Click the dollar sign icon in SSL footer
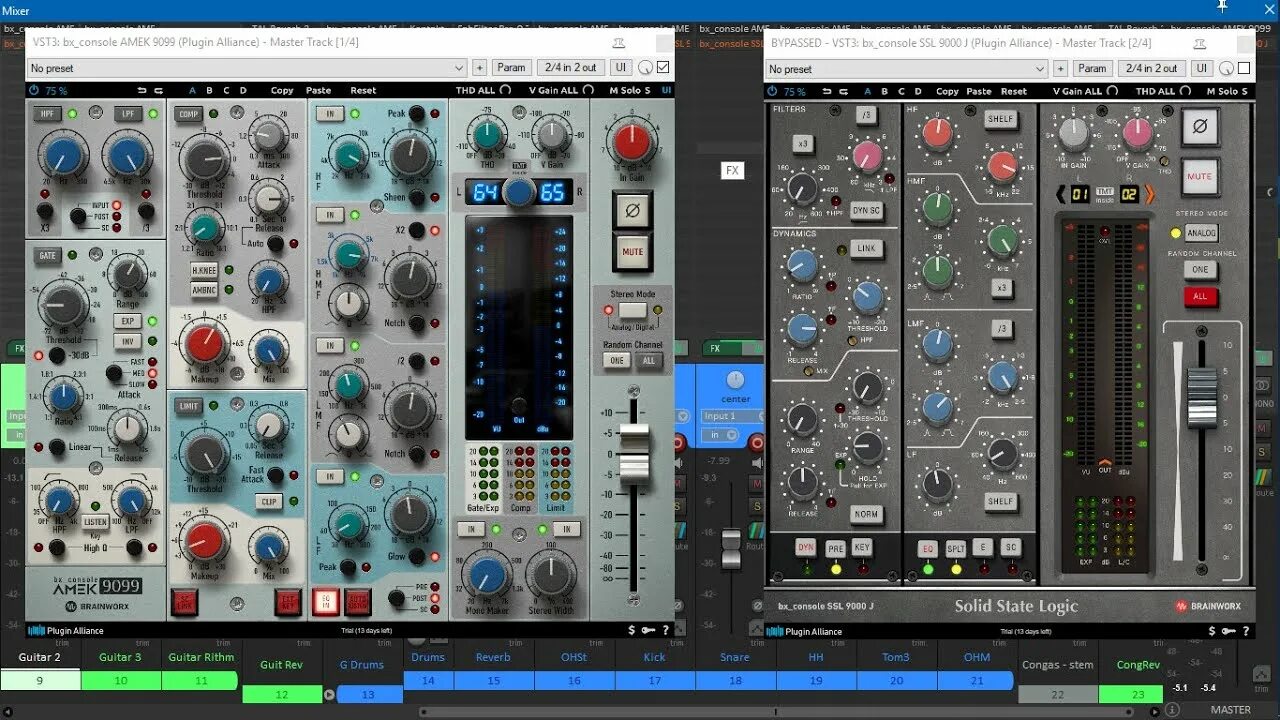 [x=1213, y=631]
